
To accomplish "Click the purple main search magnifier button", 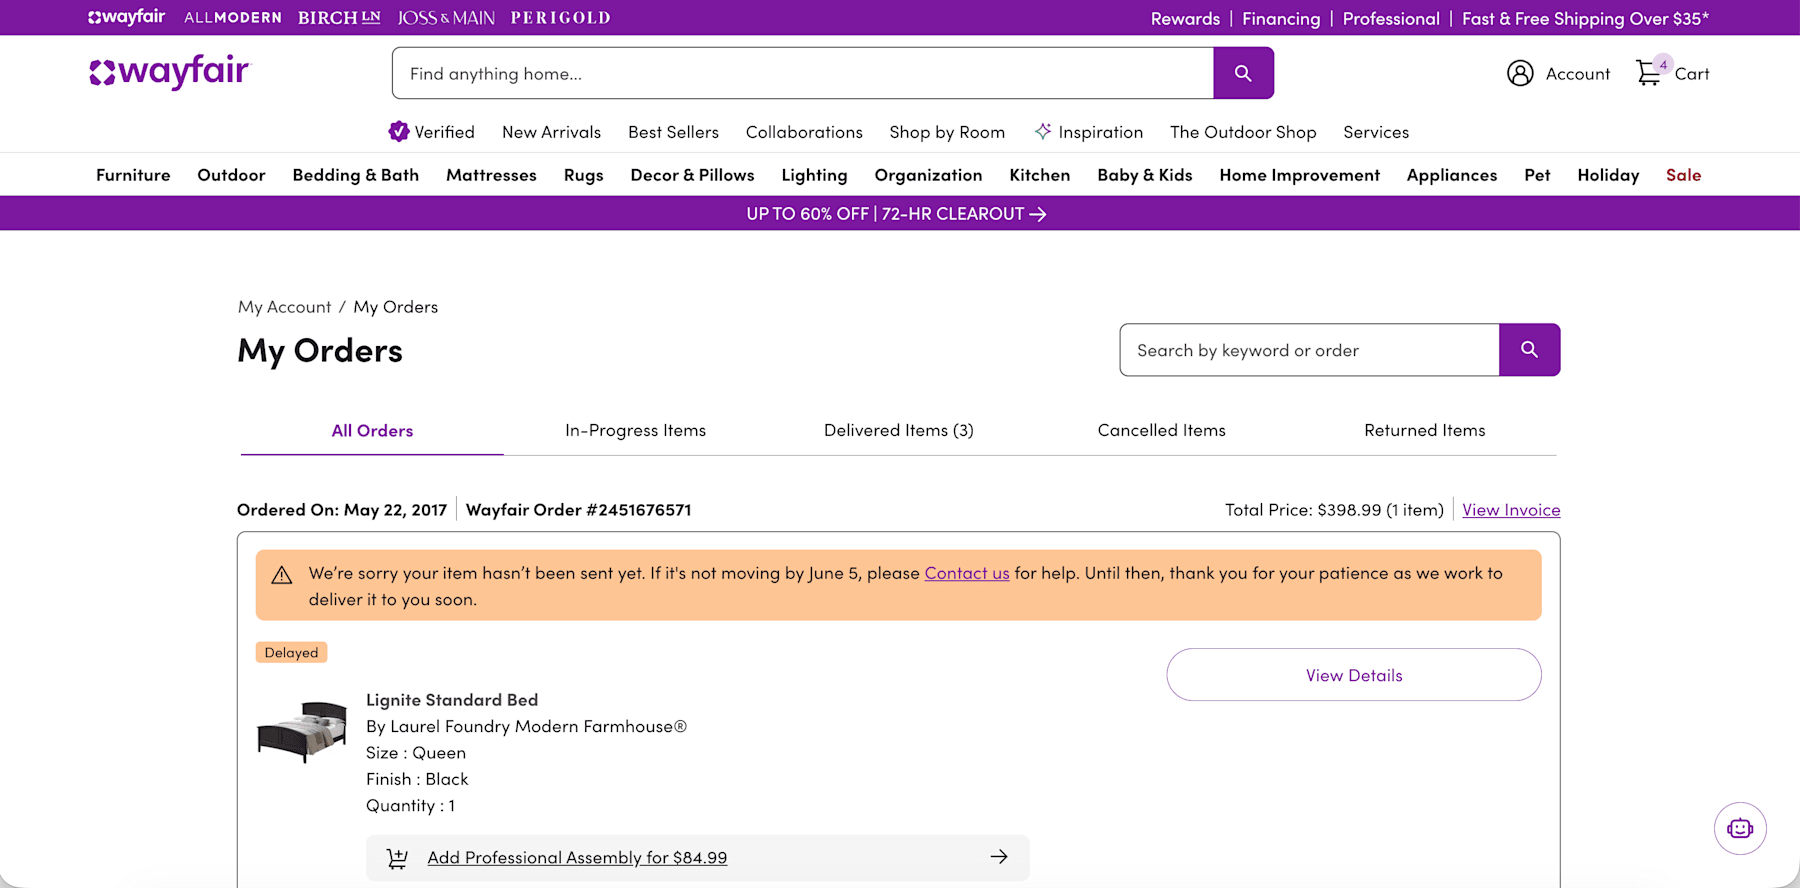I will pyautogui.click(x=1243, y=73).
